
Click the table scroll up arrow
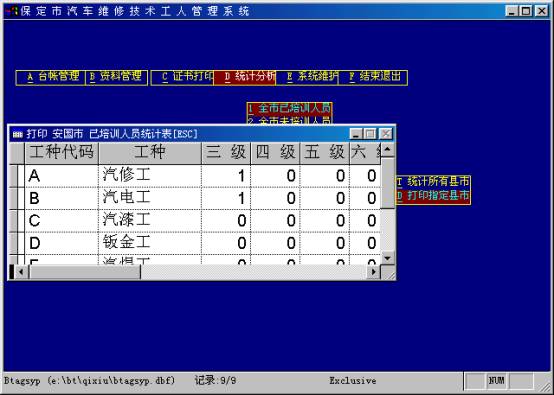(387, 150)
